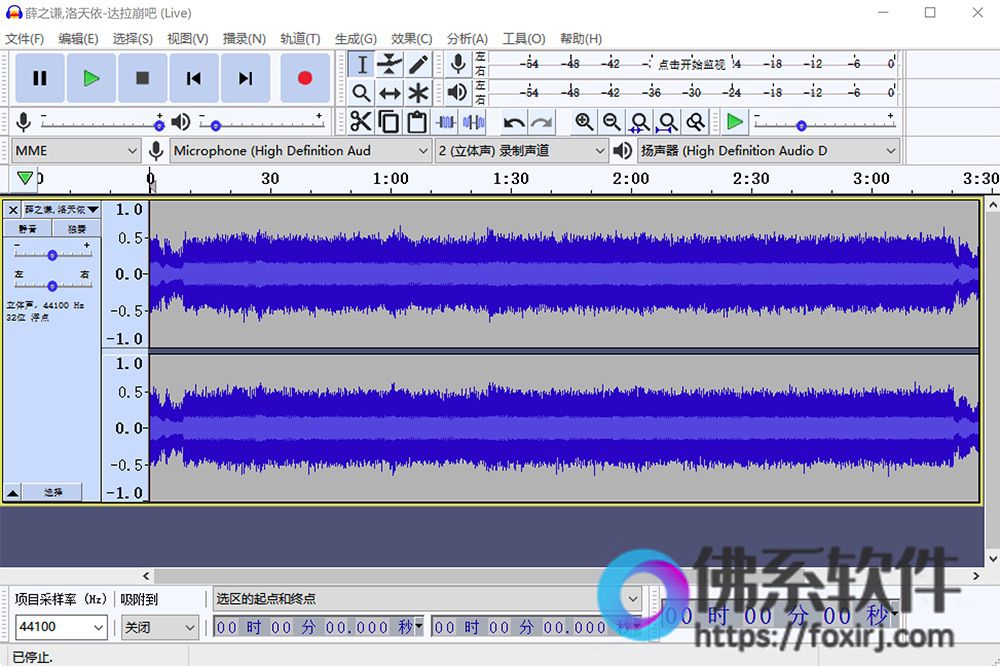Open the 吸附到 关闭 dropdown
The height and width of the screenshot is (666, 1000).
pyautogui.click(x=160, y=627)
